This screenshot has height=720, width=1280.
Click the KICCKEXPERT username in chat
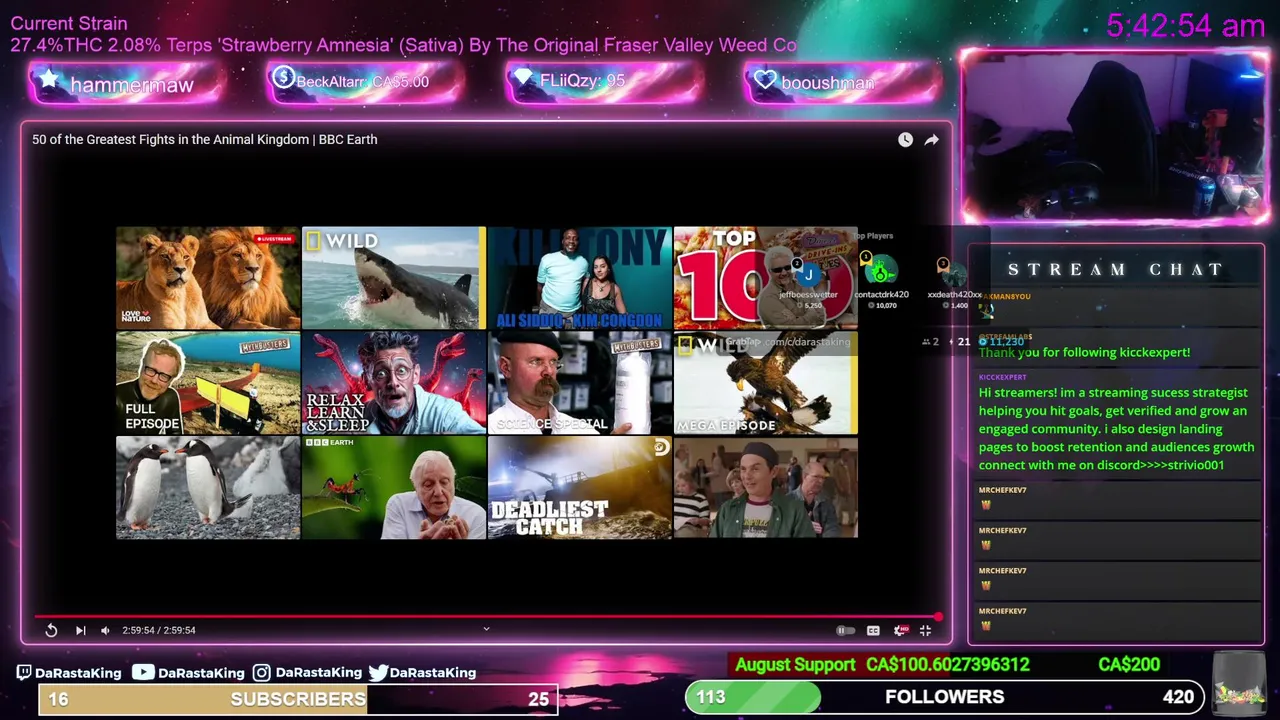pyautogui.click(x=1002, y=377)
